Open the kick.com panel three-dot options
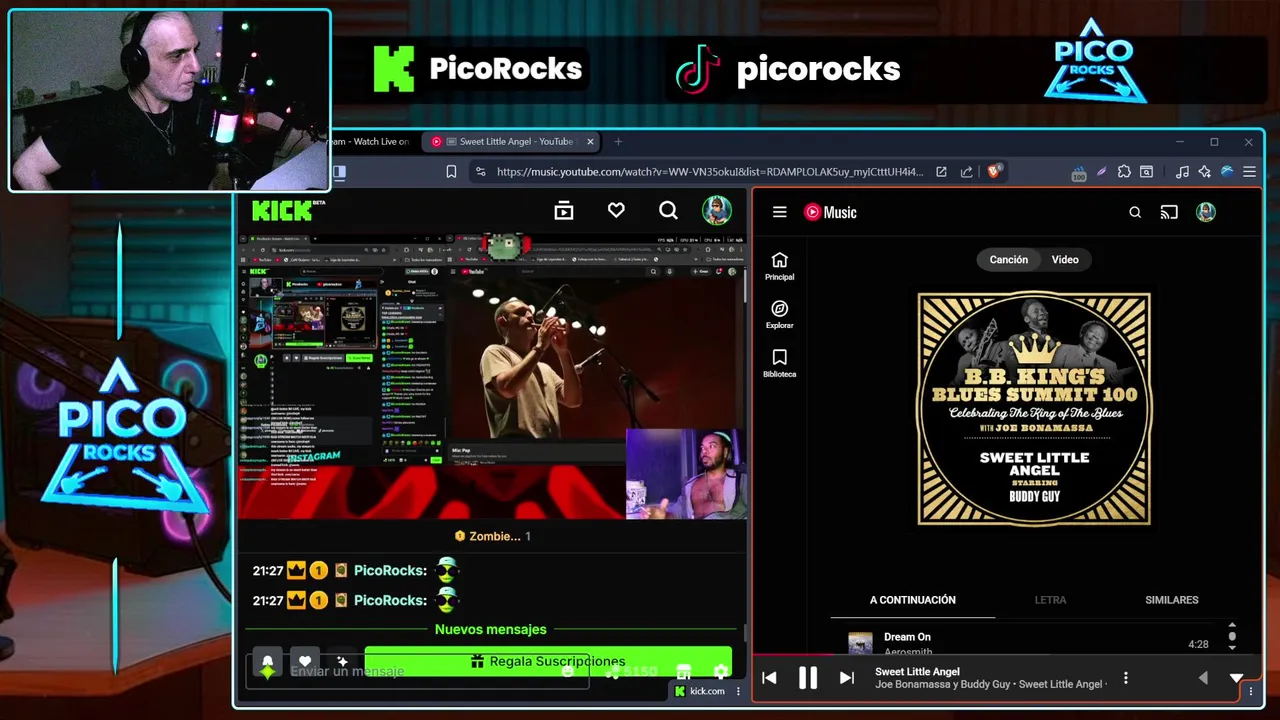The width and height of the screenshot is (1280, 720). click(739, 691)
